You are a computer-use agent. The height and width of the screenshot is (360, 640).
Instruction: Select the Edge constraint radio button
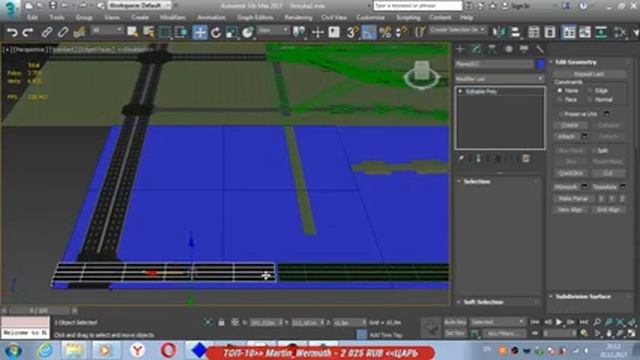pyautogui.click(x=590, y=90)
